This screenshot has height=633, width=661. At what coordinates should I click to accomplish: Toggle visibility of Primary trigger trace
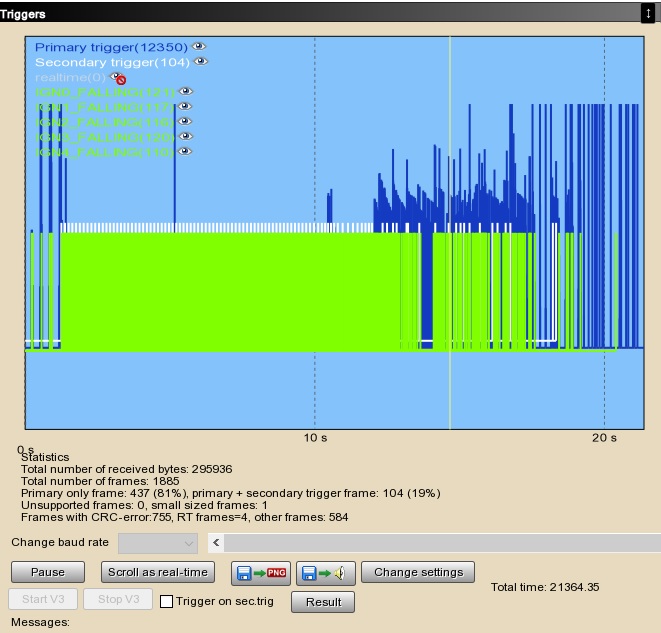pyautogui.click(x=199, y=47)
